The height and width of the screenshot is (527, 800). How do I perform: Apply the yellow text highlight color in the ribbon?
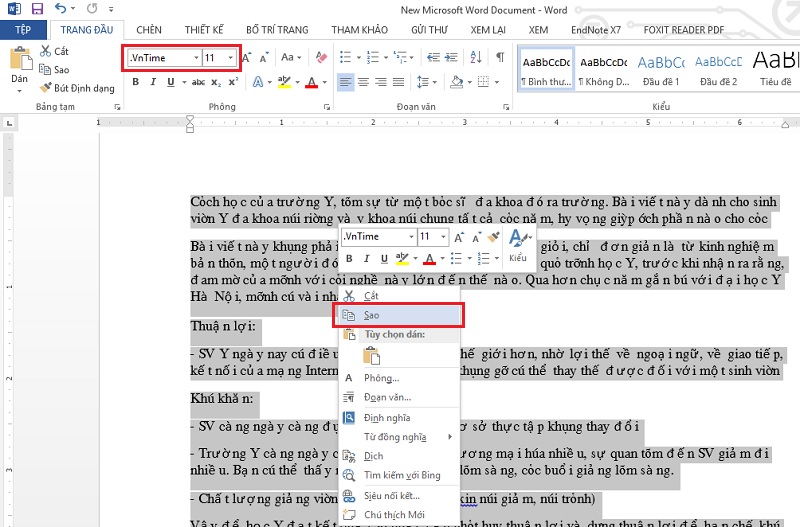point(284,82)
